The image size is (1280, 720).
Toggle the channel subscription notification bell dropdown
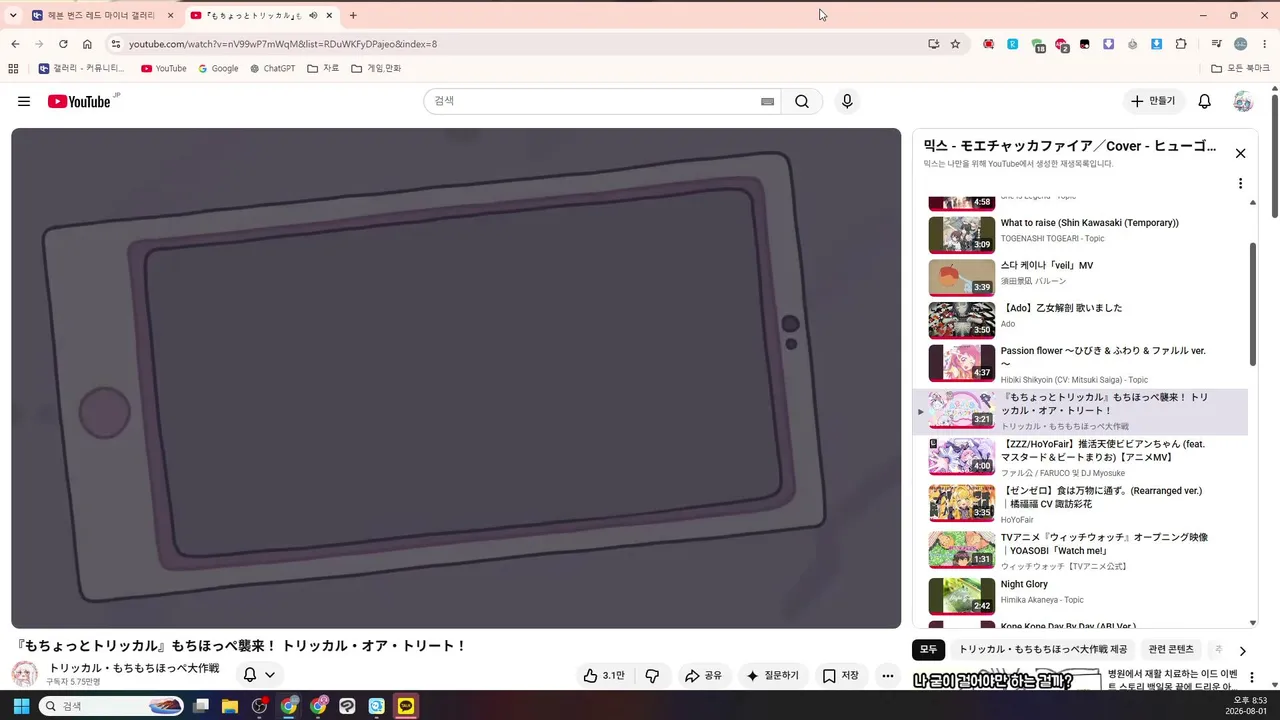coord(259,675)
